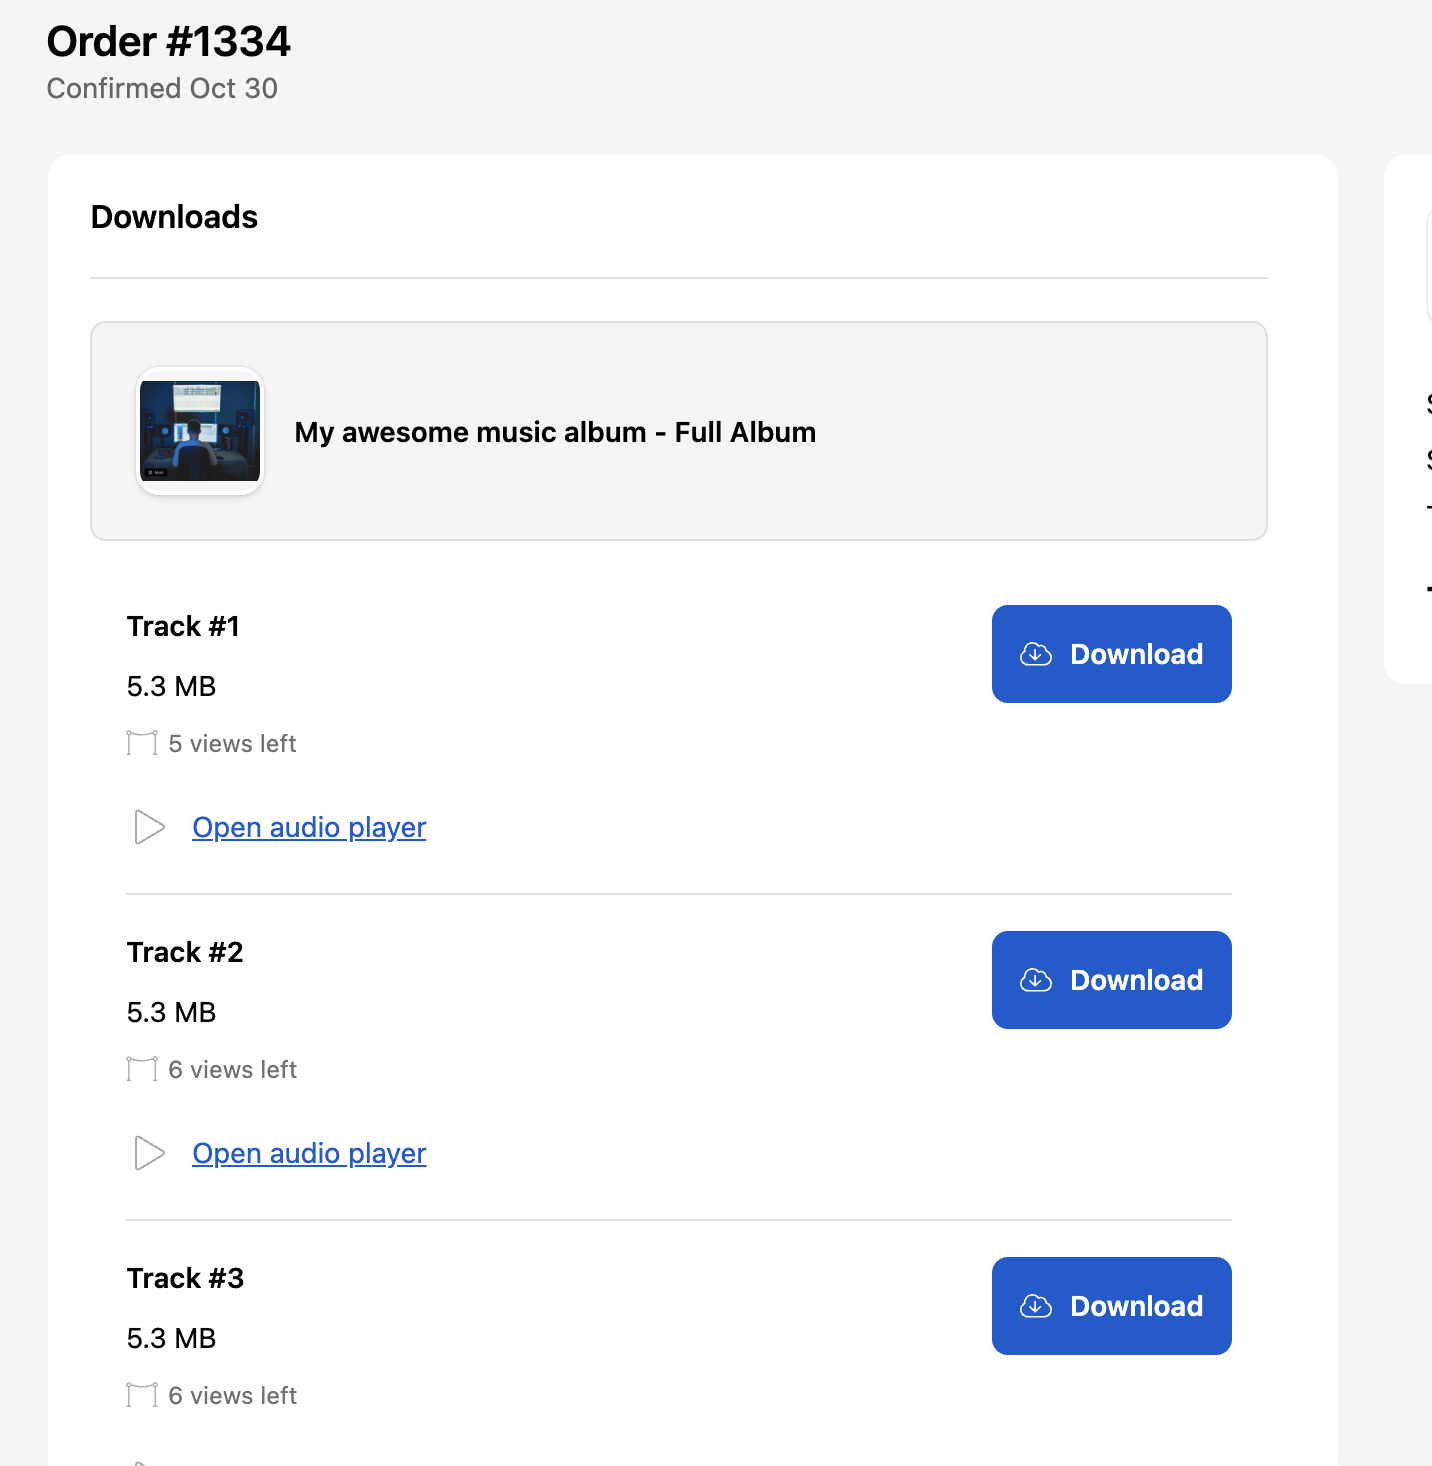Click the music album cover thumbnail

(x=200, y=431)
